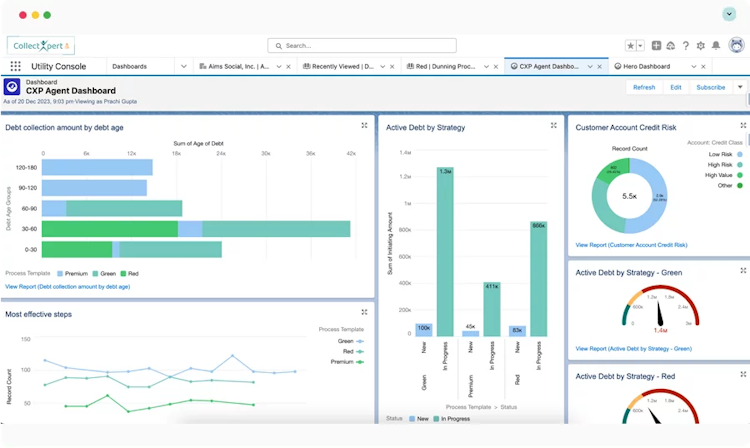Click the Refresh dashboard button
The image size is (750, 448).
pos(644,87)
